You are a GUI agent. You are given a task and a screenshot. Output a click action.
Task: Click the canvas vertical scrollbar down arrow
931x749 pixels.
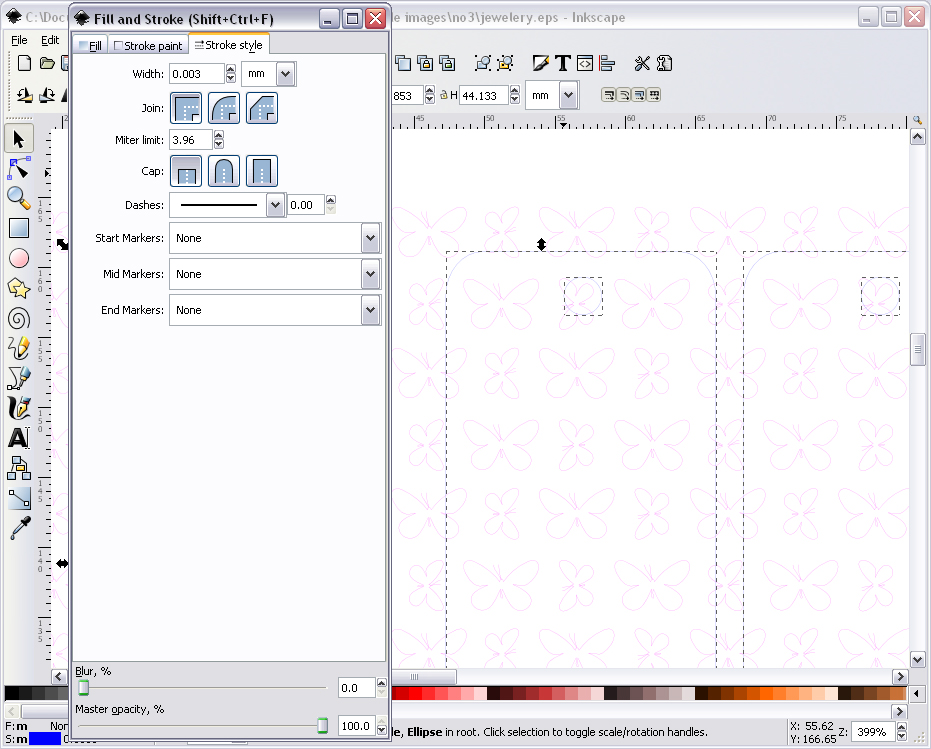(x=917, y=659)
